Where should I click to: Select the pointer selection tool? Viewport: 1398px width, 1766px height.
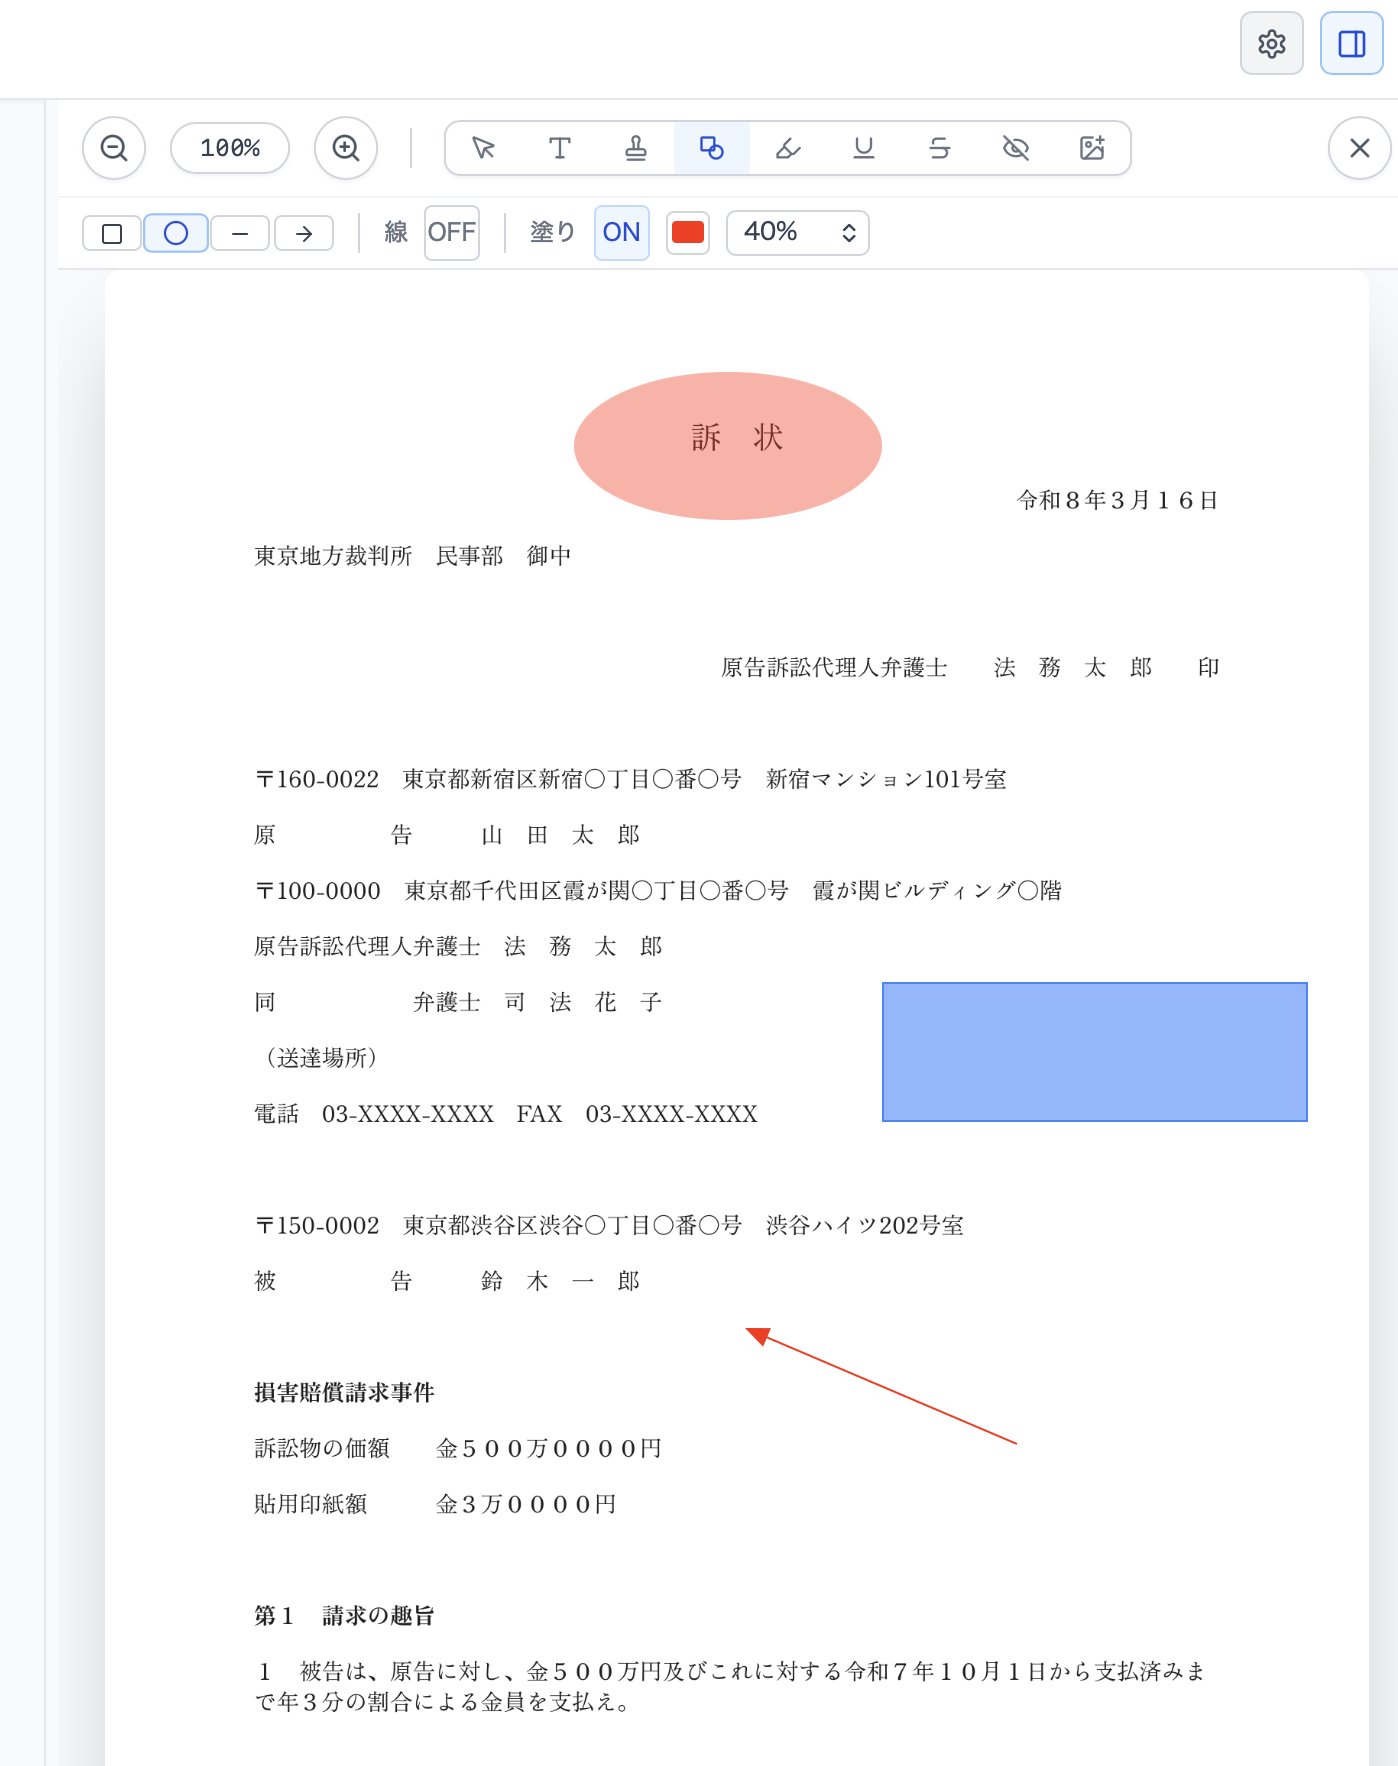pyautogui.click(x=484, y=148)
